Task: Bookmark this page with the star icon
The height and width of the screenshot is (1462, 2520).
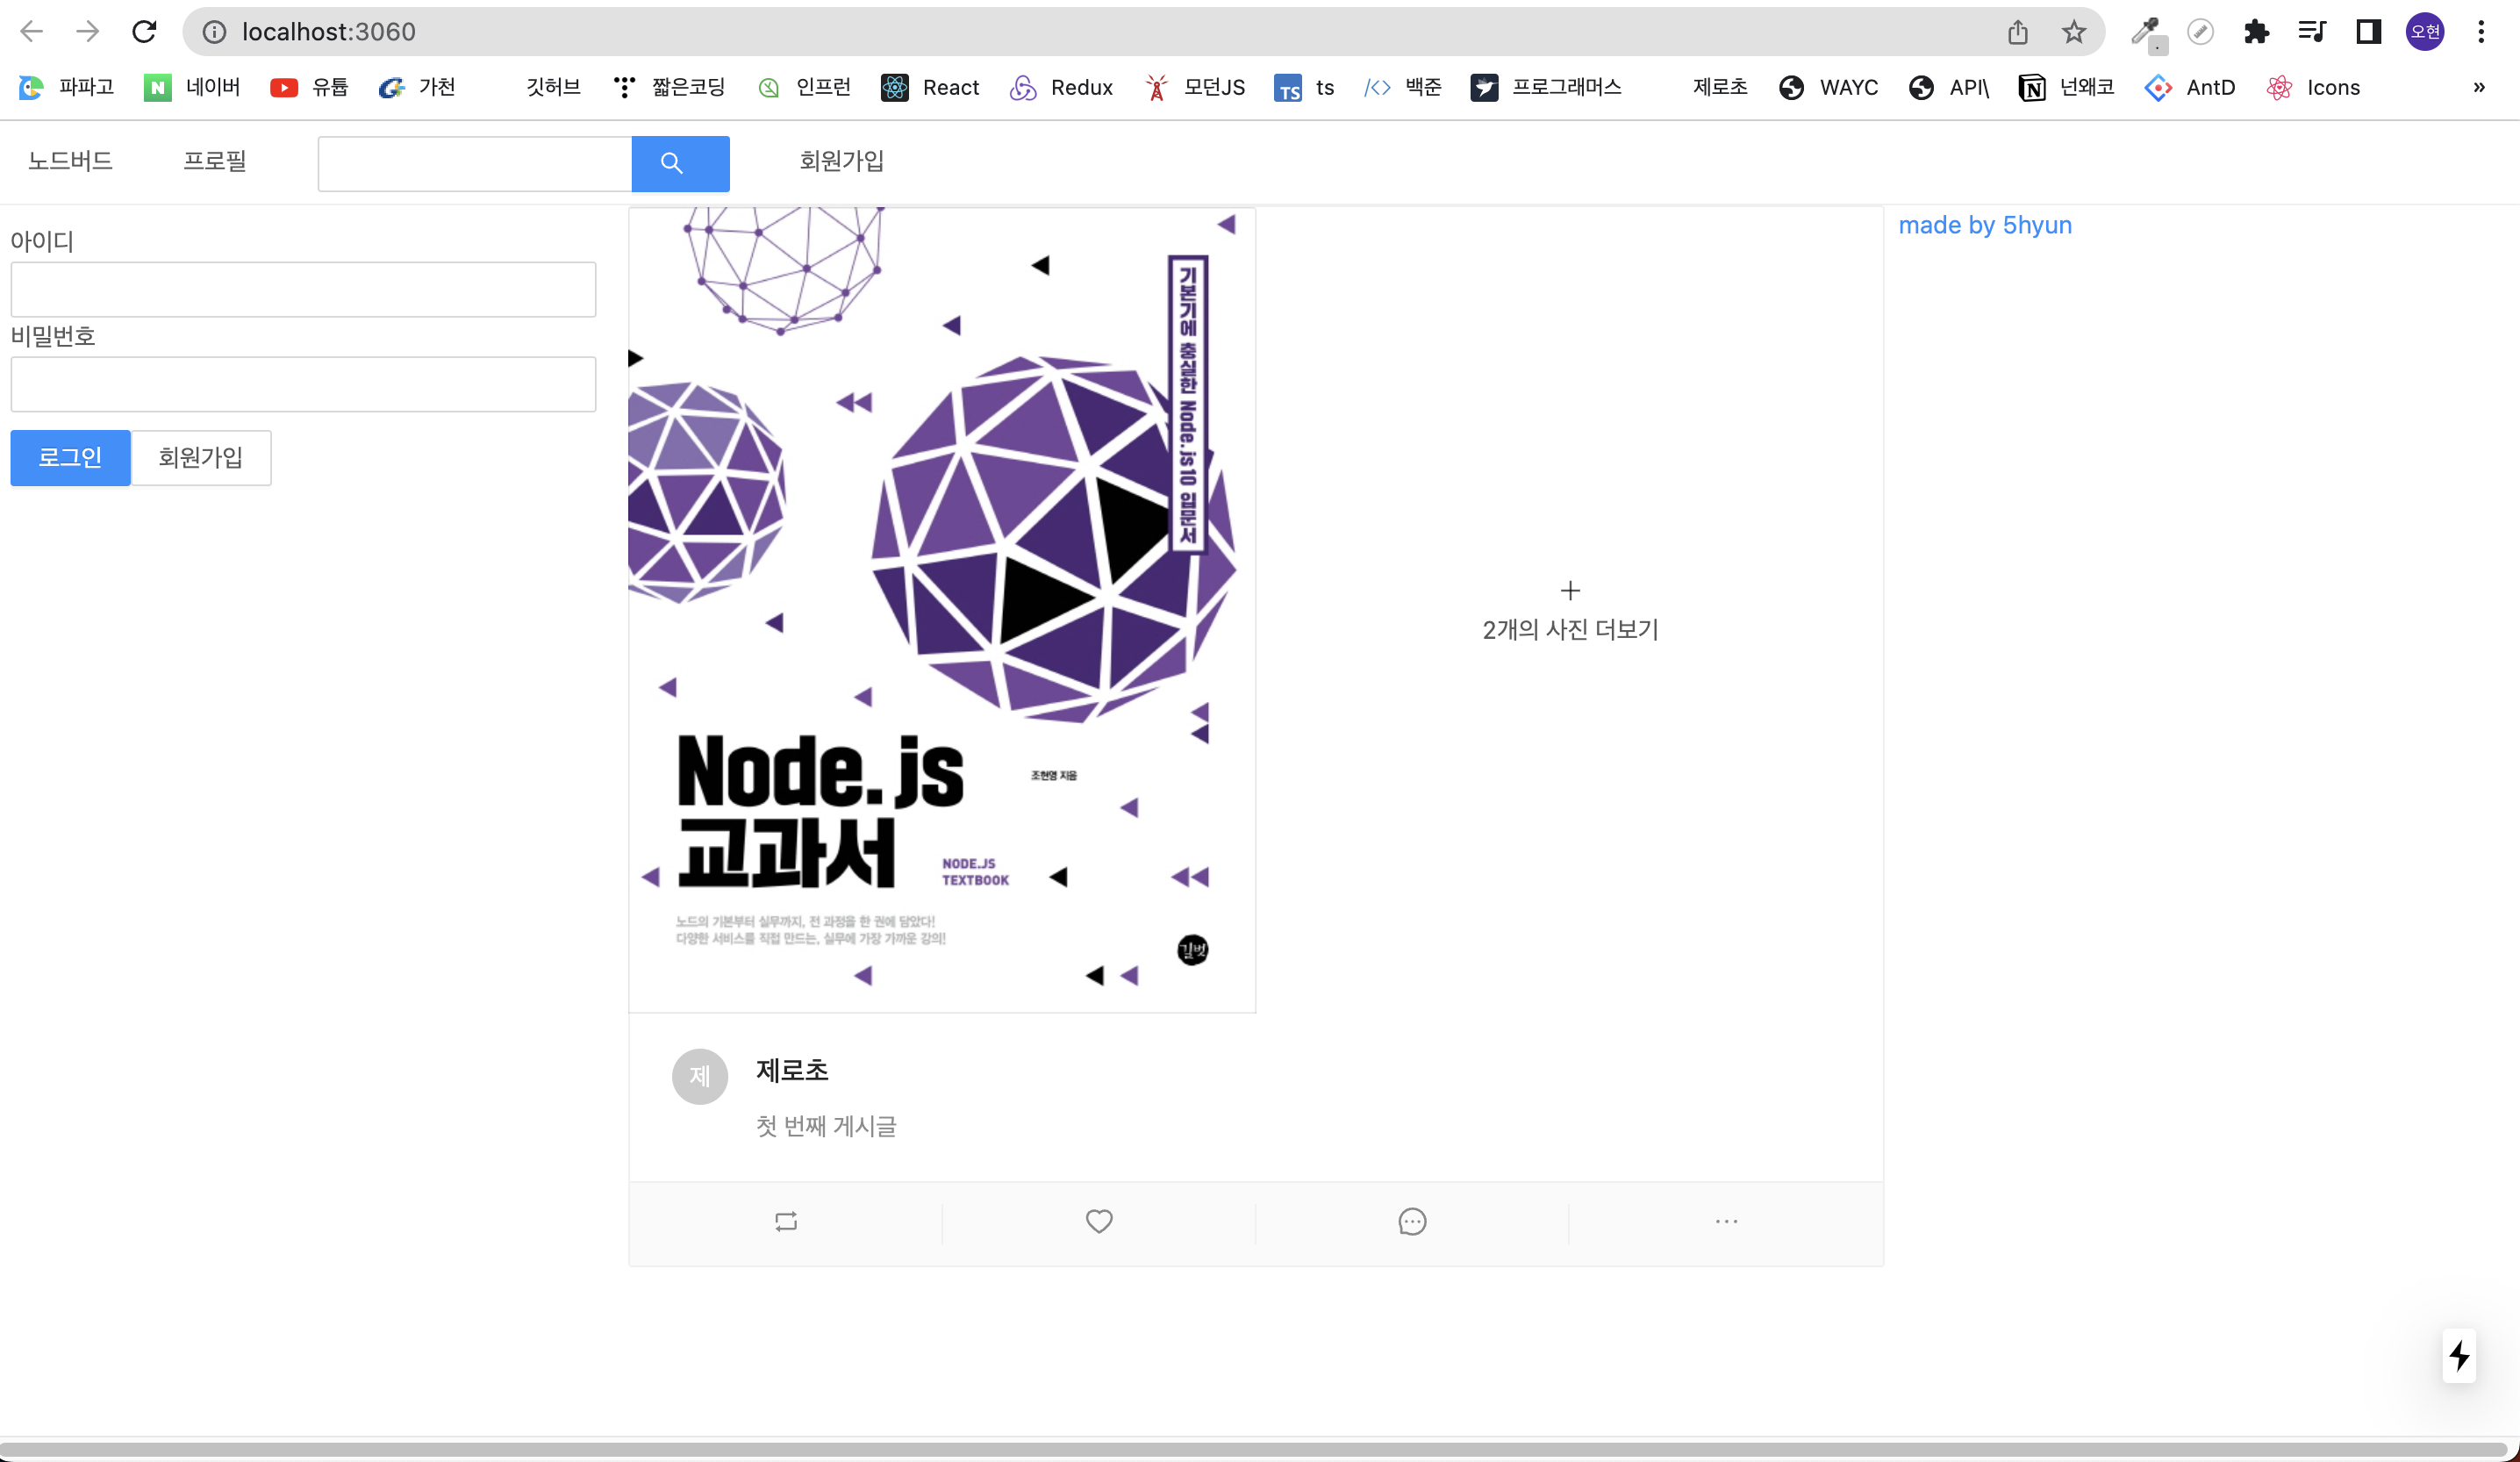Action: [x=2073, y=32]
